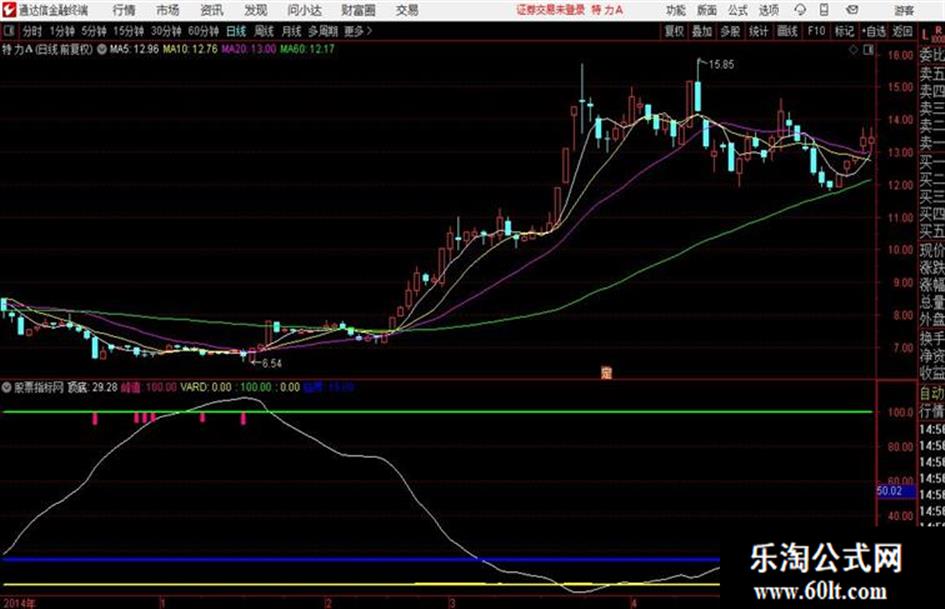Open the 公式 menu

coord(738,10)
